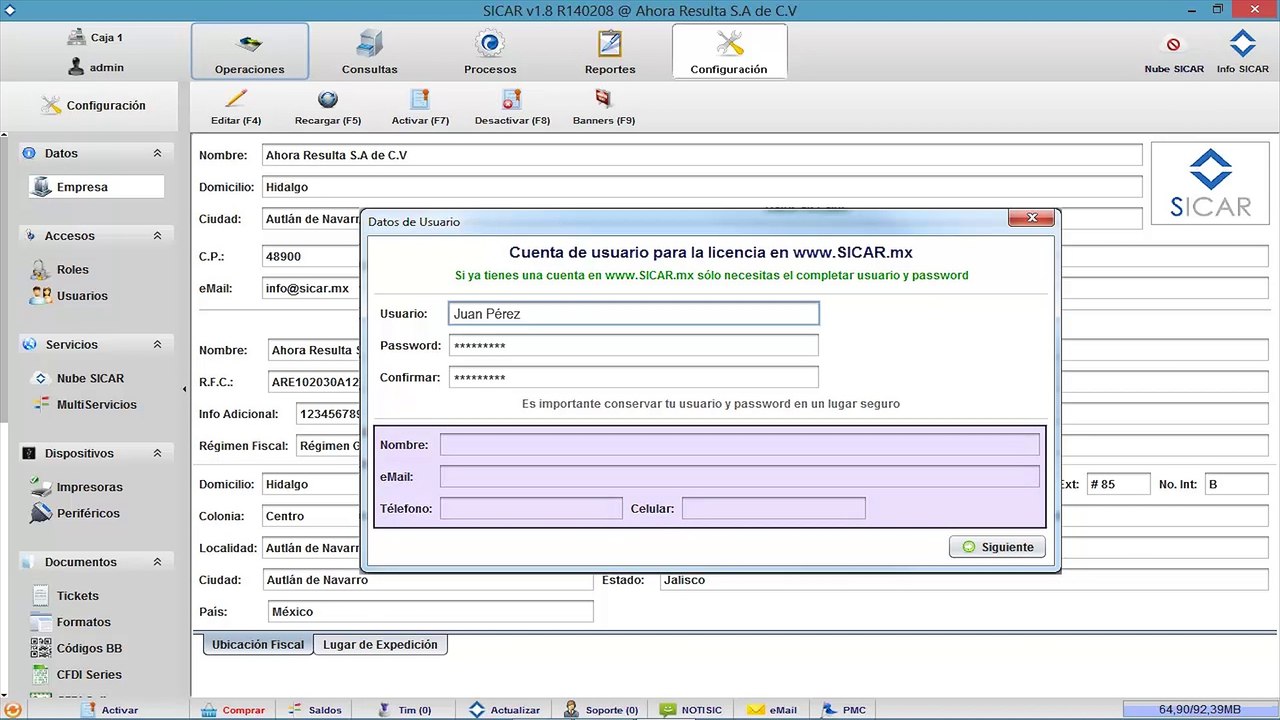Image resolution: width=1280 pixels, height=720 pixels.
Task: Open Formatos in the sidebar
Action: [x=71, y=622]
